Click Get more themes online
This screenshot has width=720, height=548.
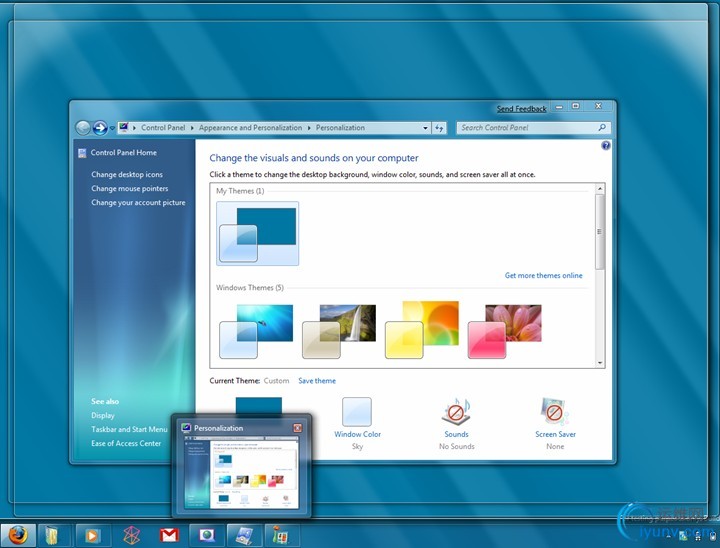click(x=544, y=276)
